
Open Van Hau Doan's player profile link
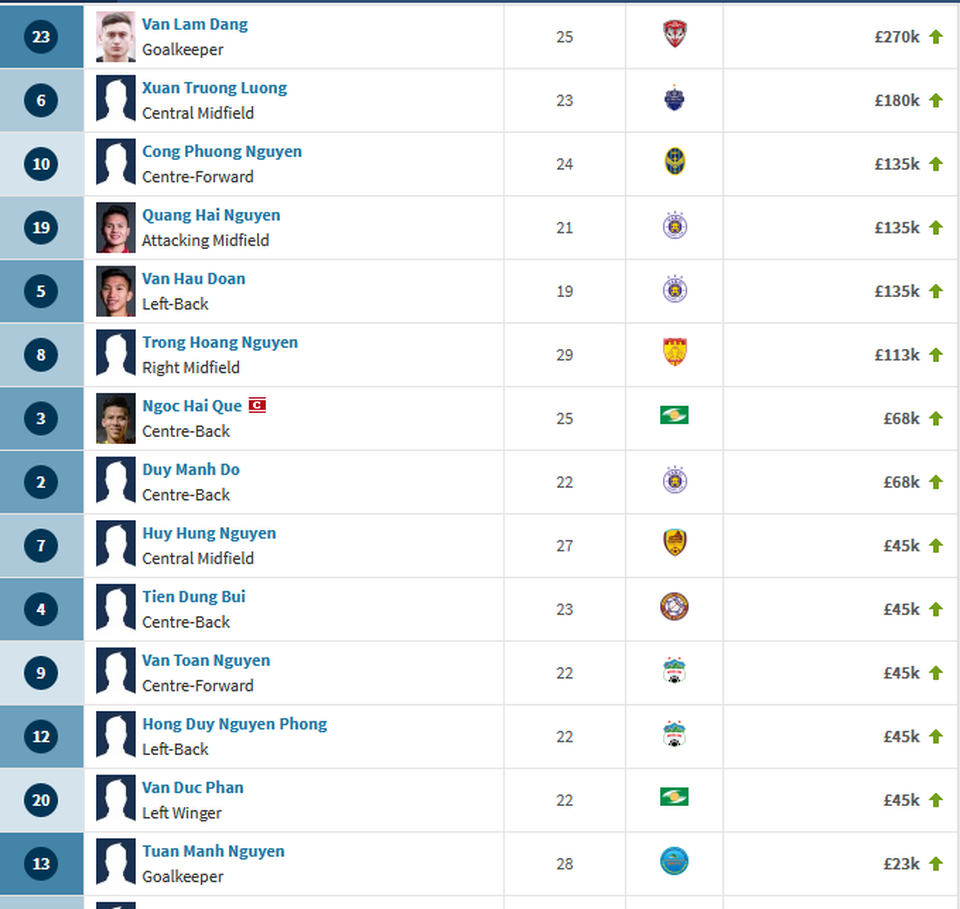tap(193, 279)
